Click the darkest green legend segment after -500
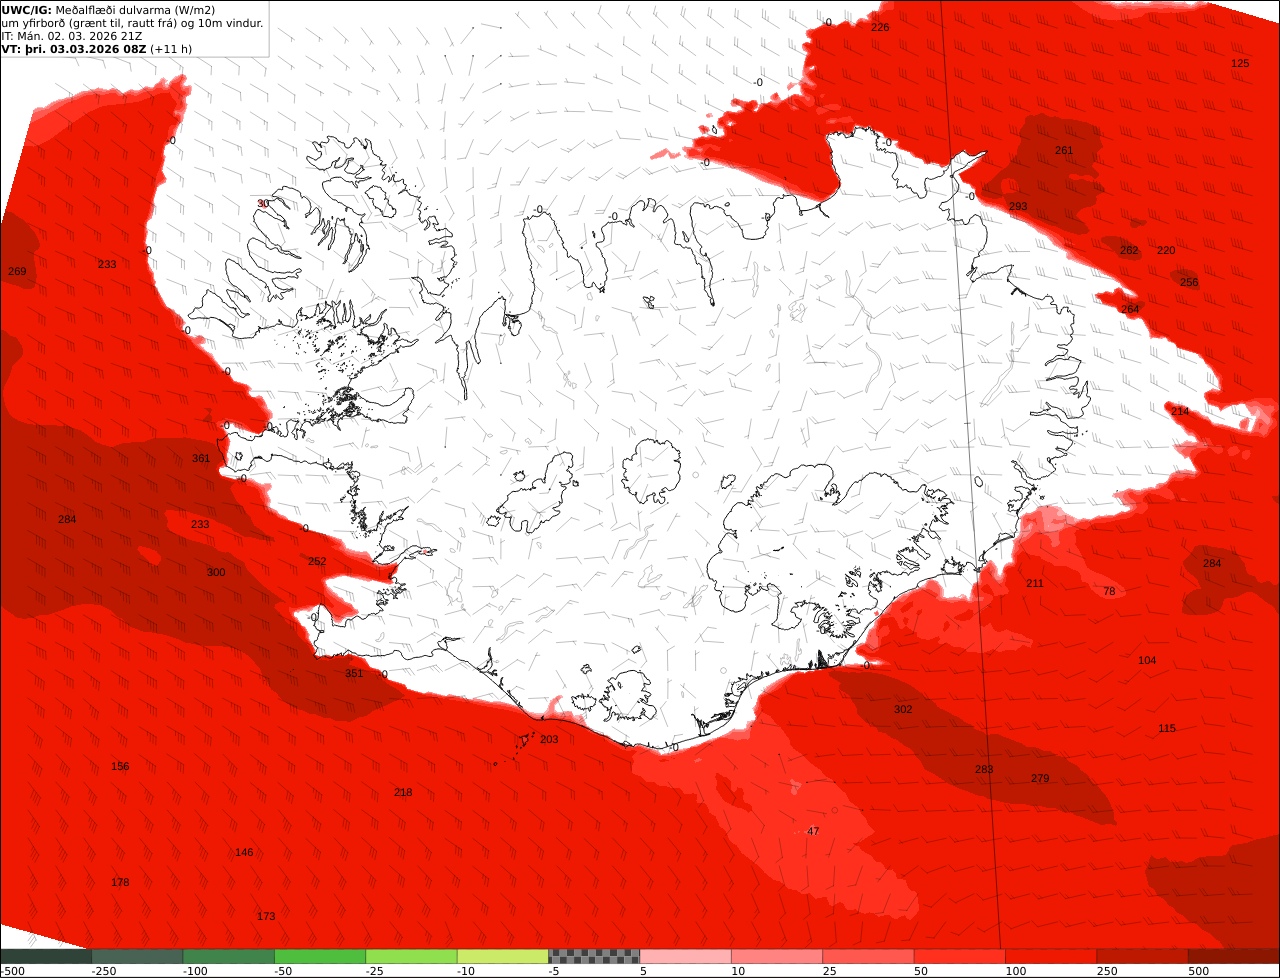The height and width of the screenshot is (978, 1280). pyautogui.click(x=46, y=956)
